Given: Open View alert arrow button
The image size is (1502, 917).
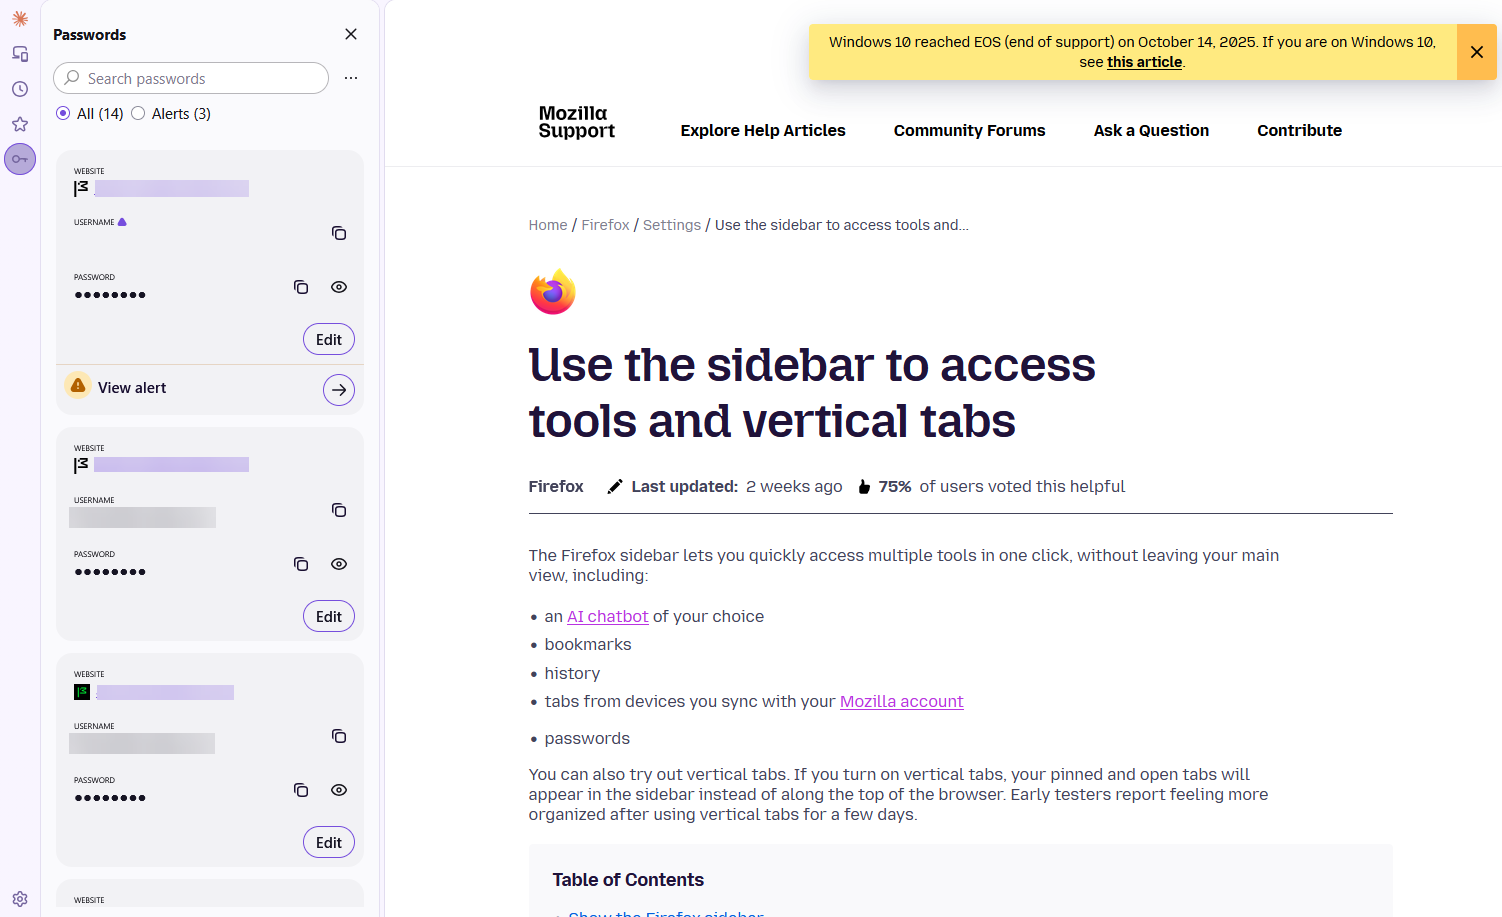Looking at the screenshot, I should pos(339,390).
